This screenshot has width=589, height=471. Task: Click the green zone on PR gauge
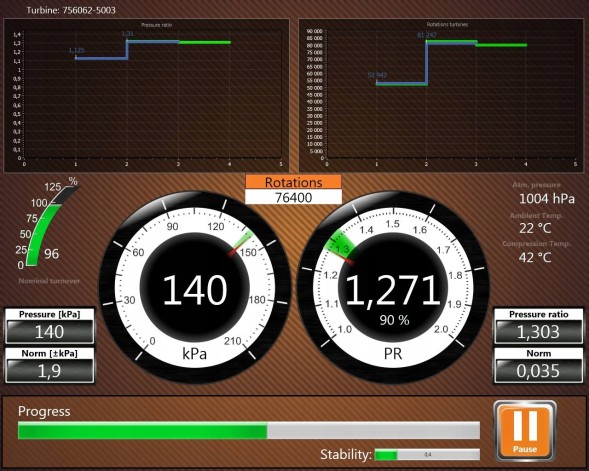tap(340, 245)
